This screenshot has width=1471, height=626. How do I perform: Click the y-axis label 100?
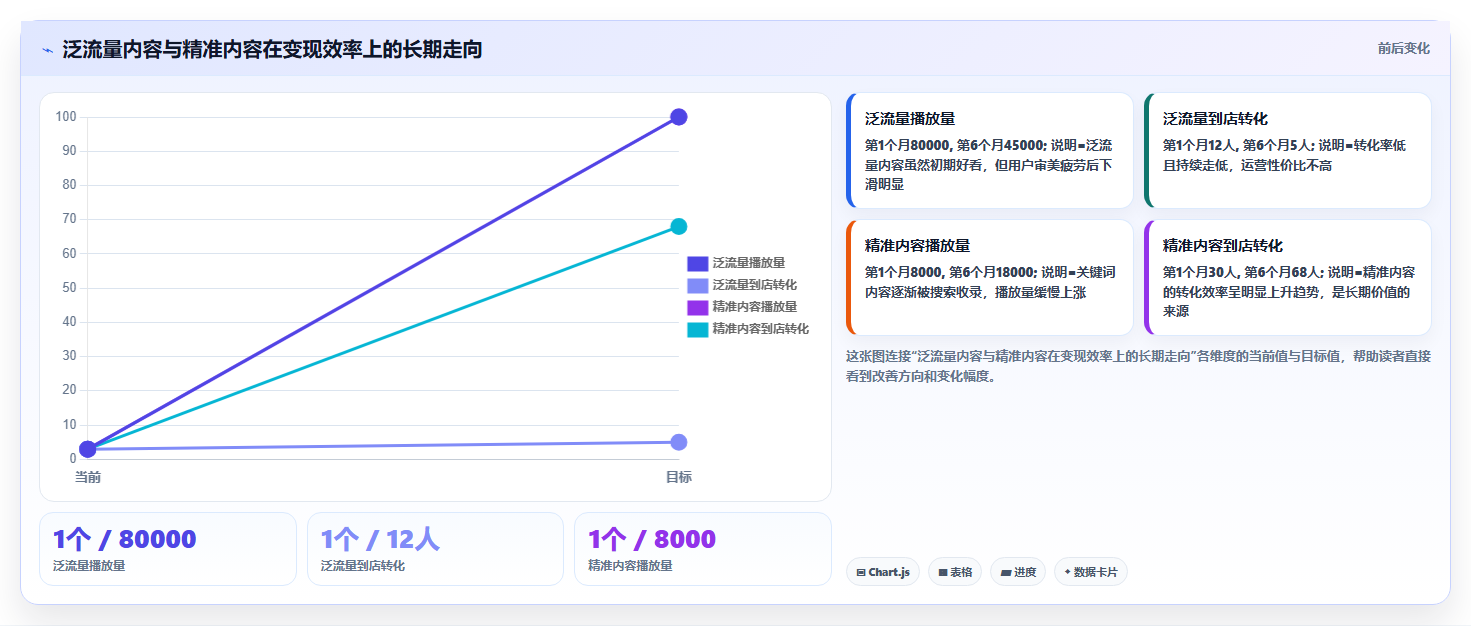66,117
